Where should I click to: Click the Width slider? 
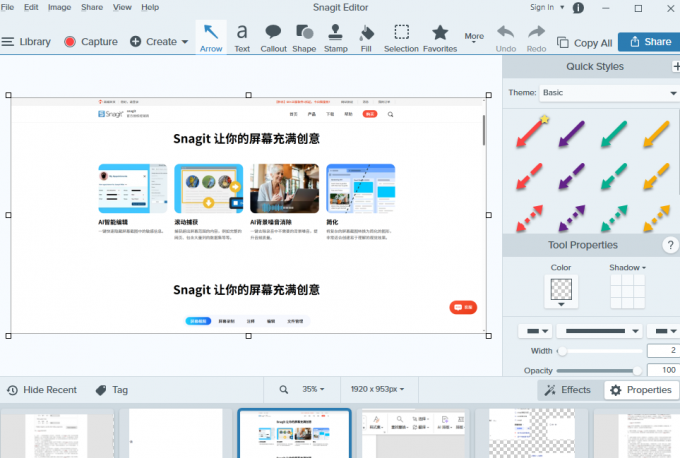[600, 351]
